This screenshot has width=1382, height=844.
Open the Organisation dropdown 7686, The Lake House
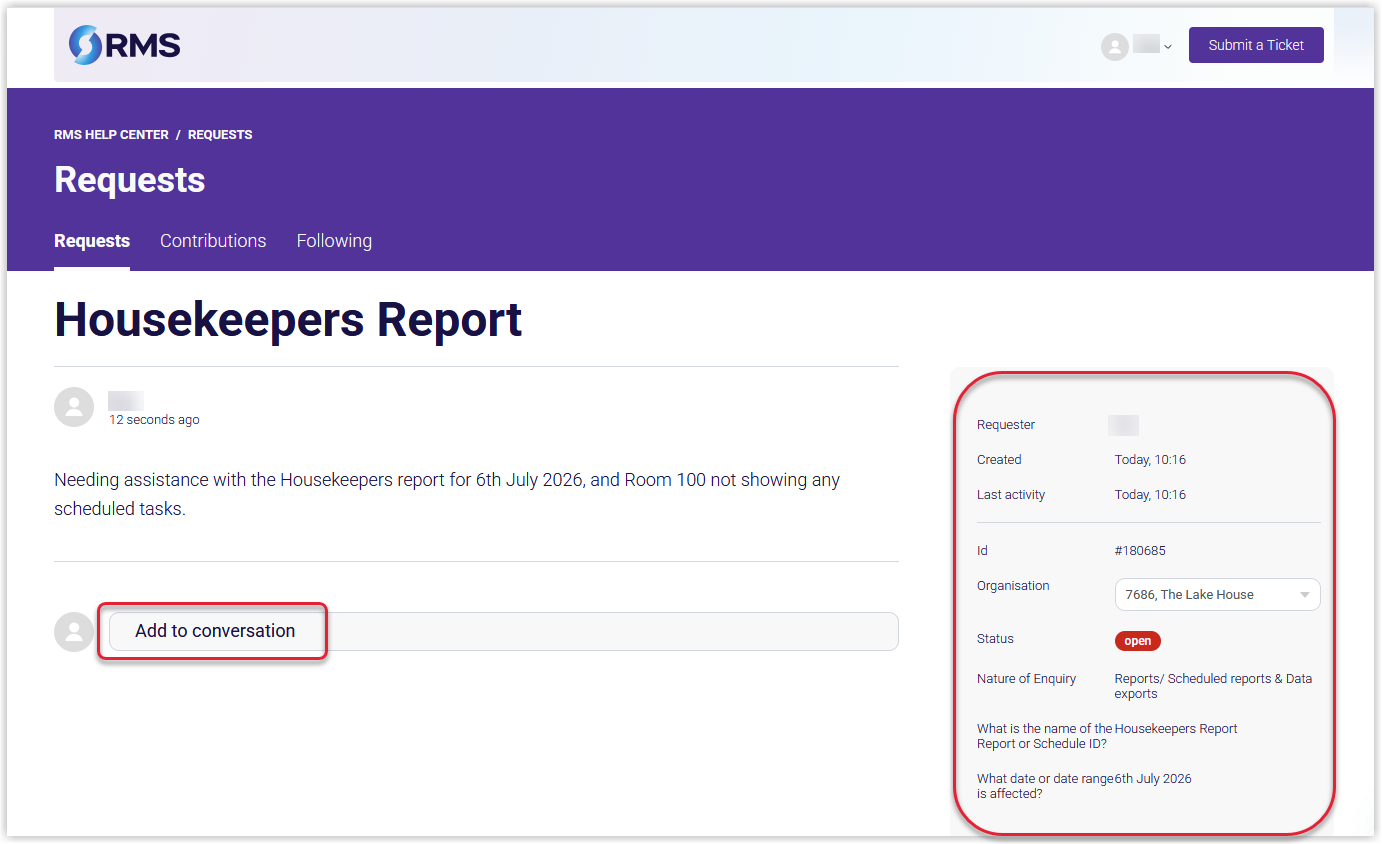tap(1217, 594)
